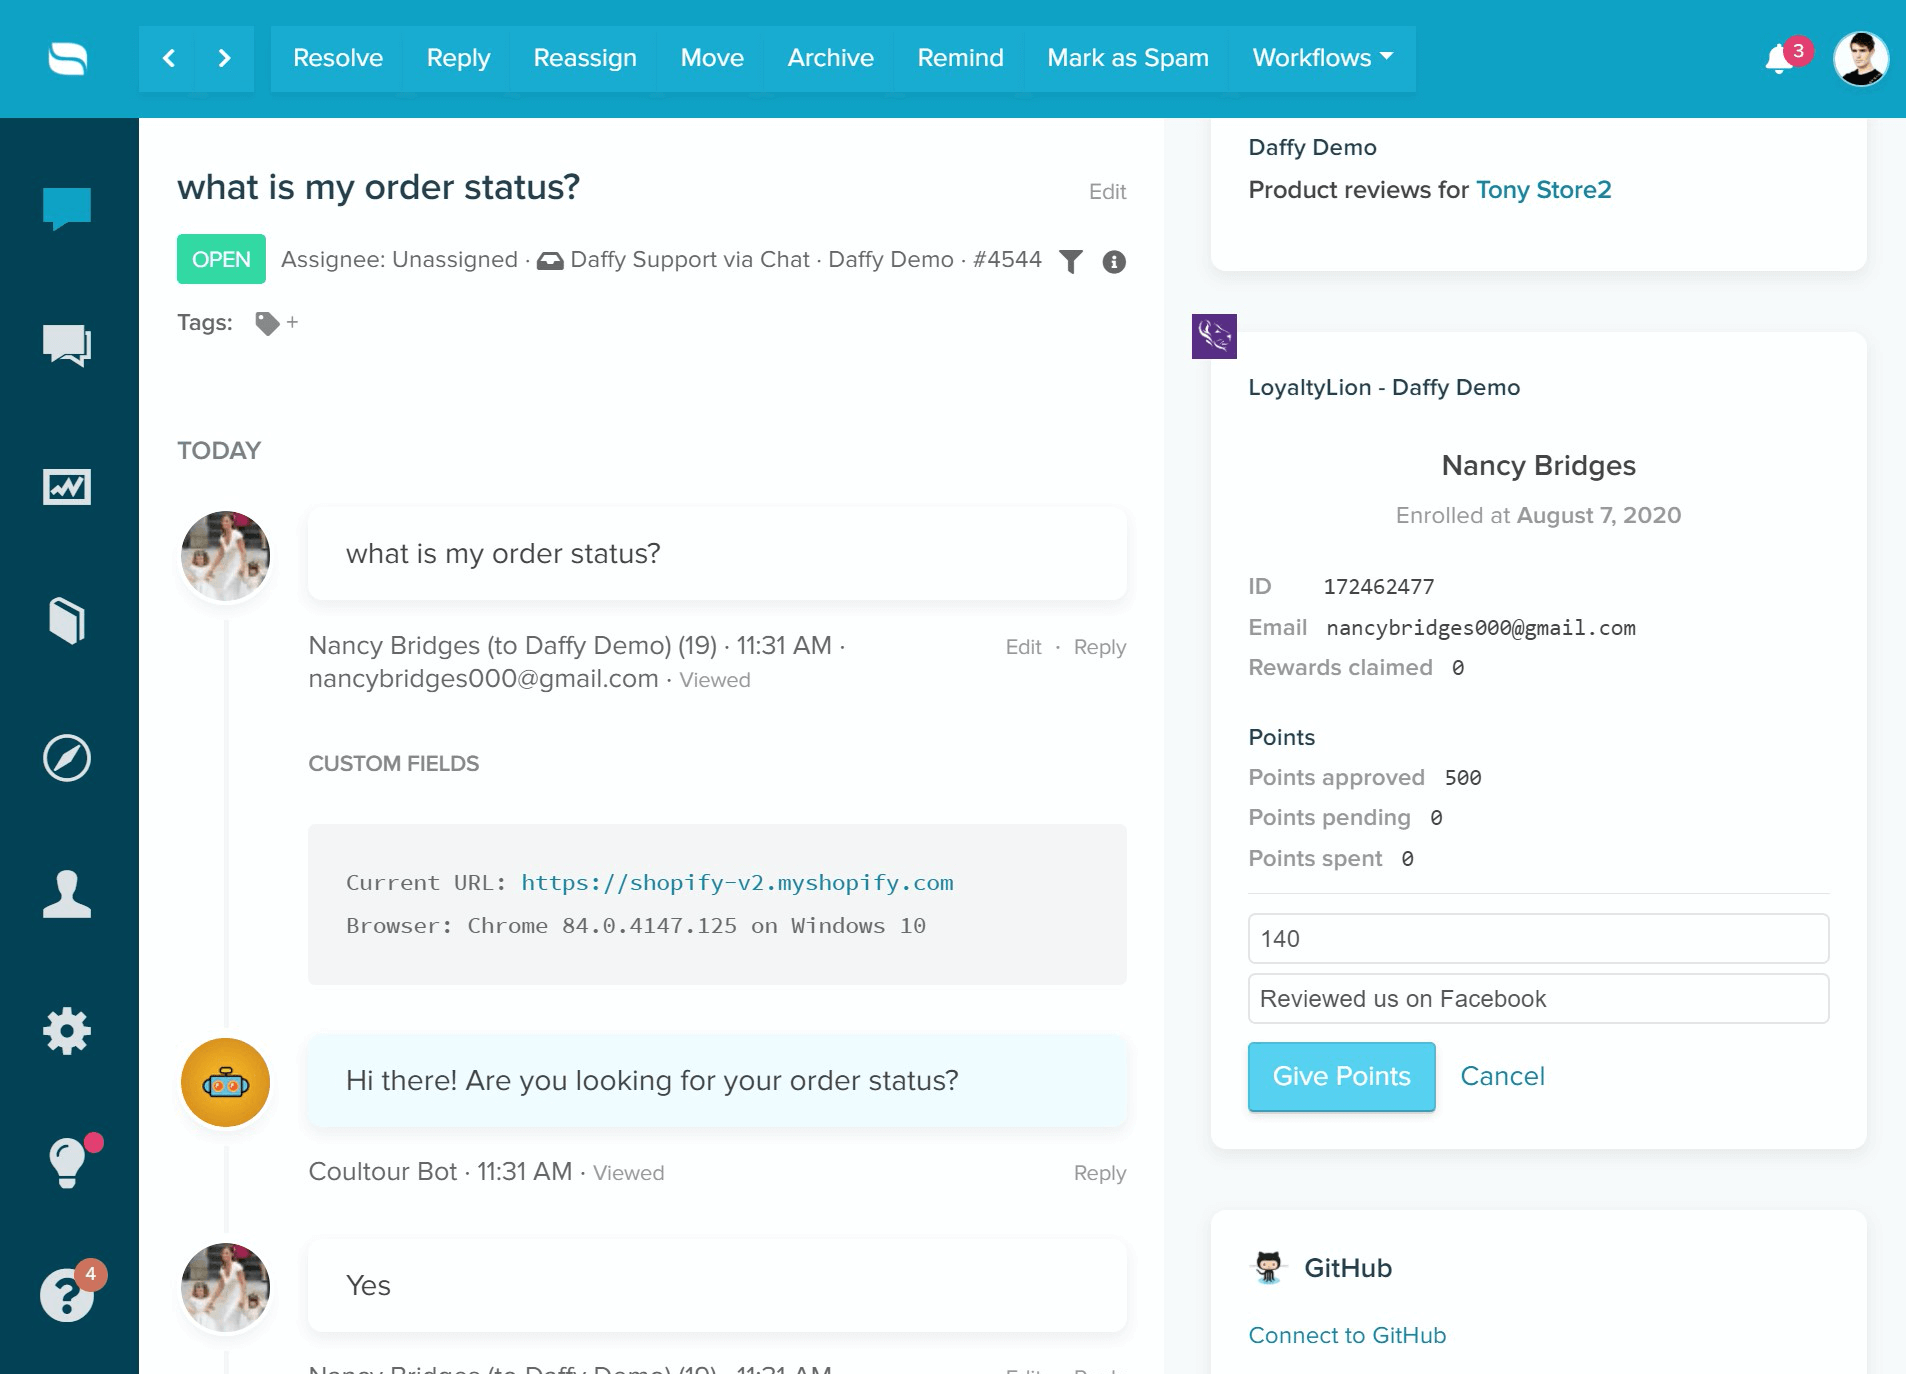
Task: Open the compass explore sidebar icon
Action: pyautogui.click(x=67, y=758)
